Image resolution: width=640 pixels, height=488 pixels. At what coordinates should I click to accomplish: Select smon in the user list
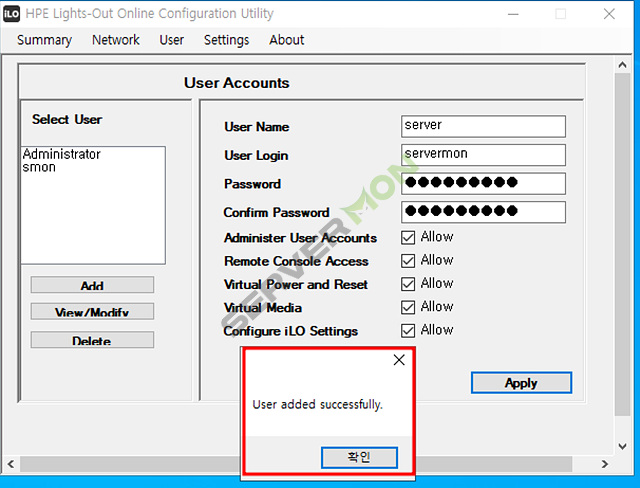pyautogui.click(x=39, y=167)
